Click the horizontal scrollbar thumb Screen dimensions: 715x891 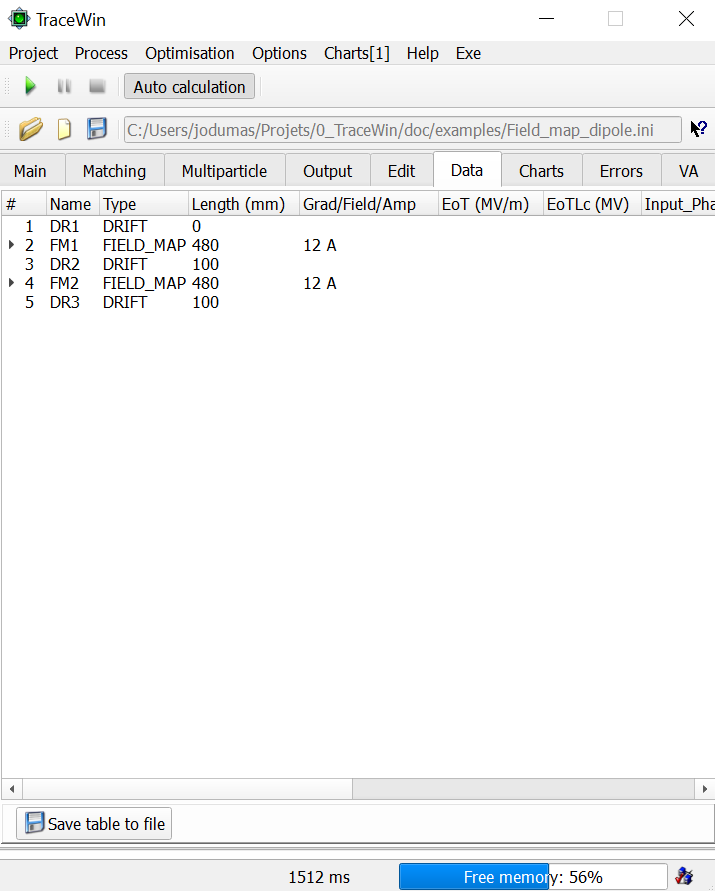click(x=188, y=789)
